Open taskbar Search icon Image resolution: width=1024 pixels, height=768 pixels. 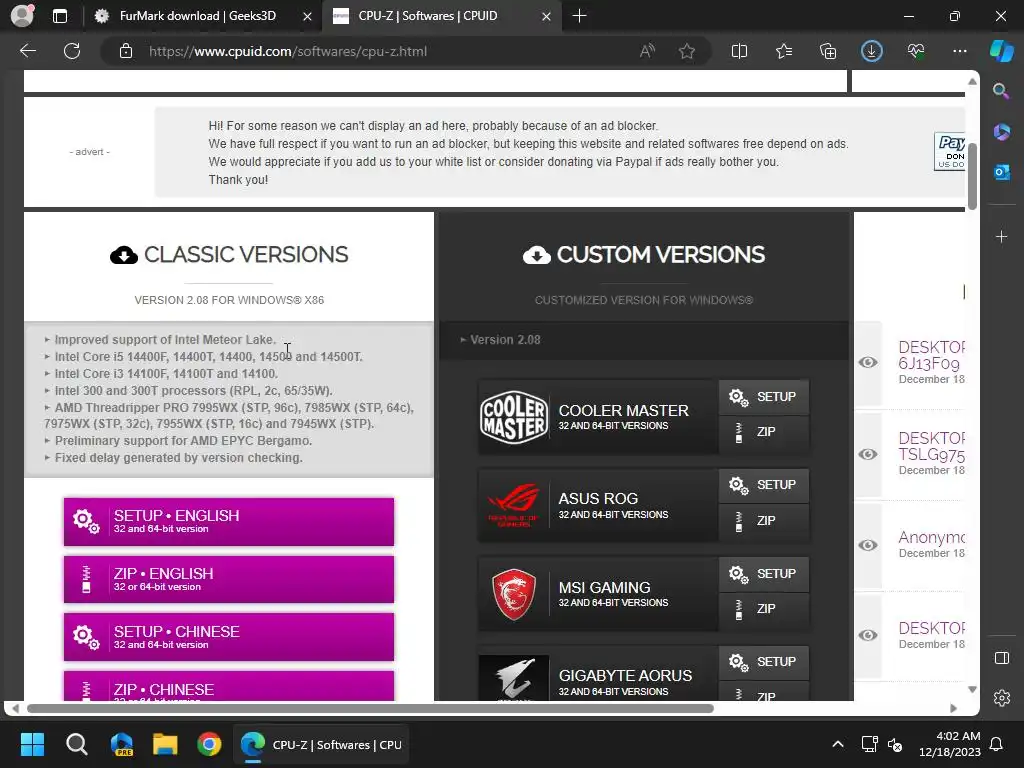pos(76,744)
